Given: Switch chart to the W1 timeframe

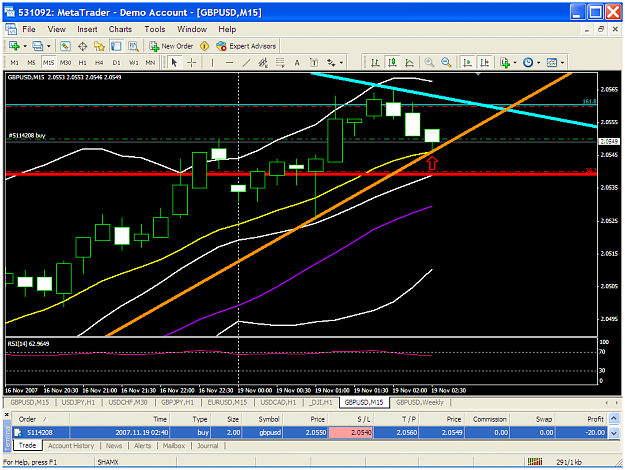Looking at the screenshot, I should point(134,63).
